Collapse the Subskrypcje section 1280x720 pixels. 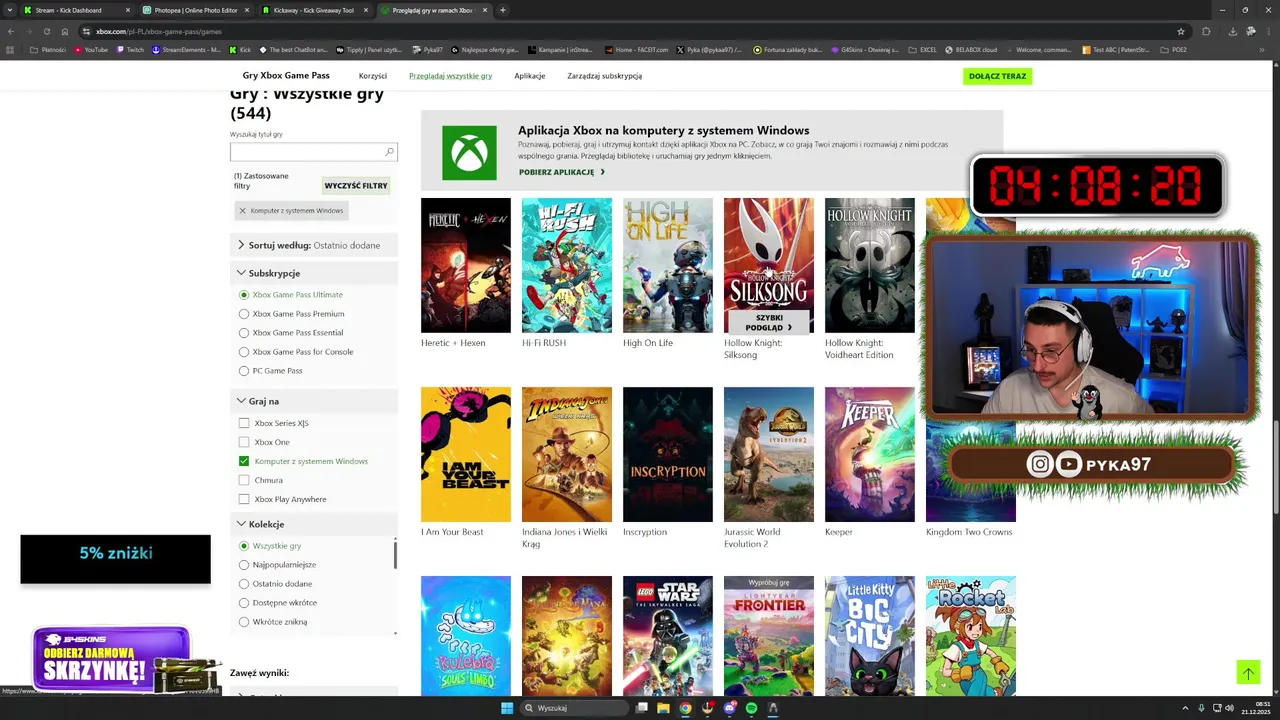314,273
